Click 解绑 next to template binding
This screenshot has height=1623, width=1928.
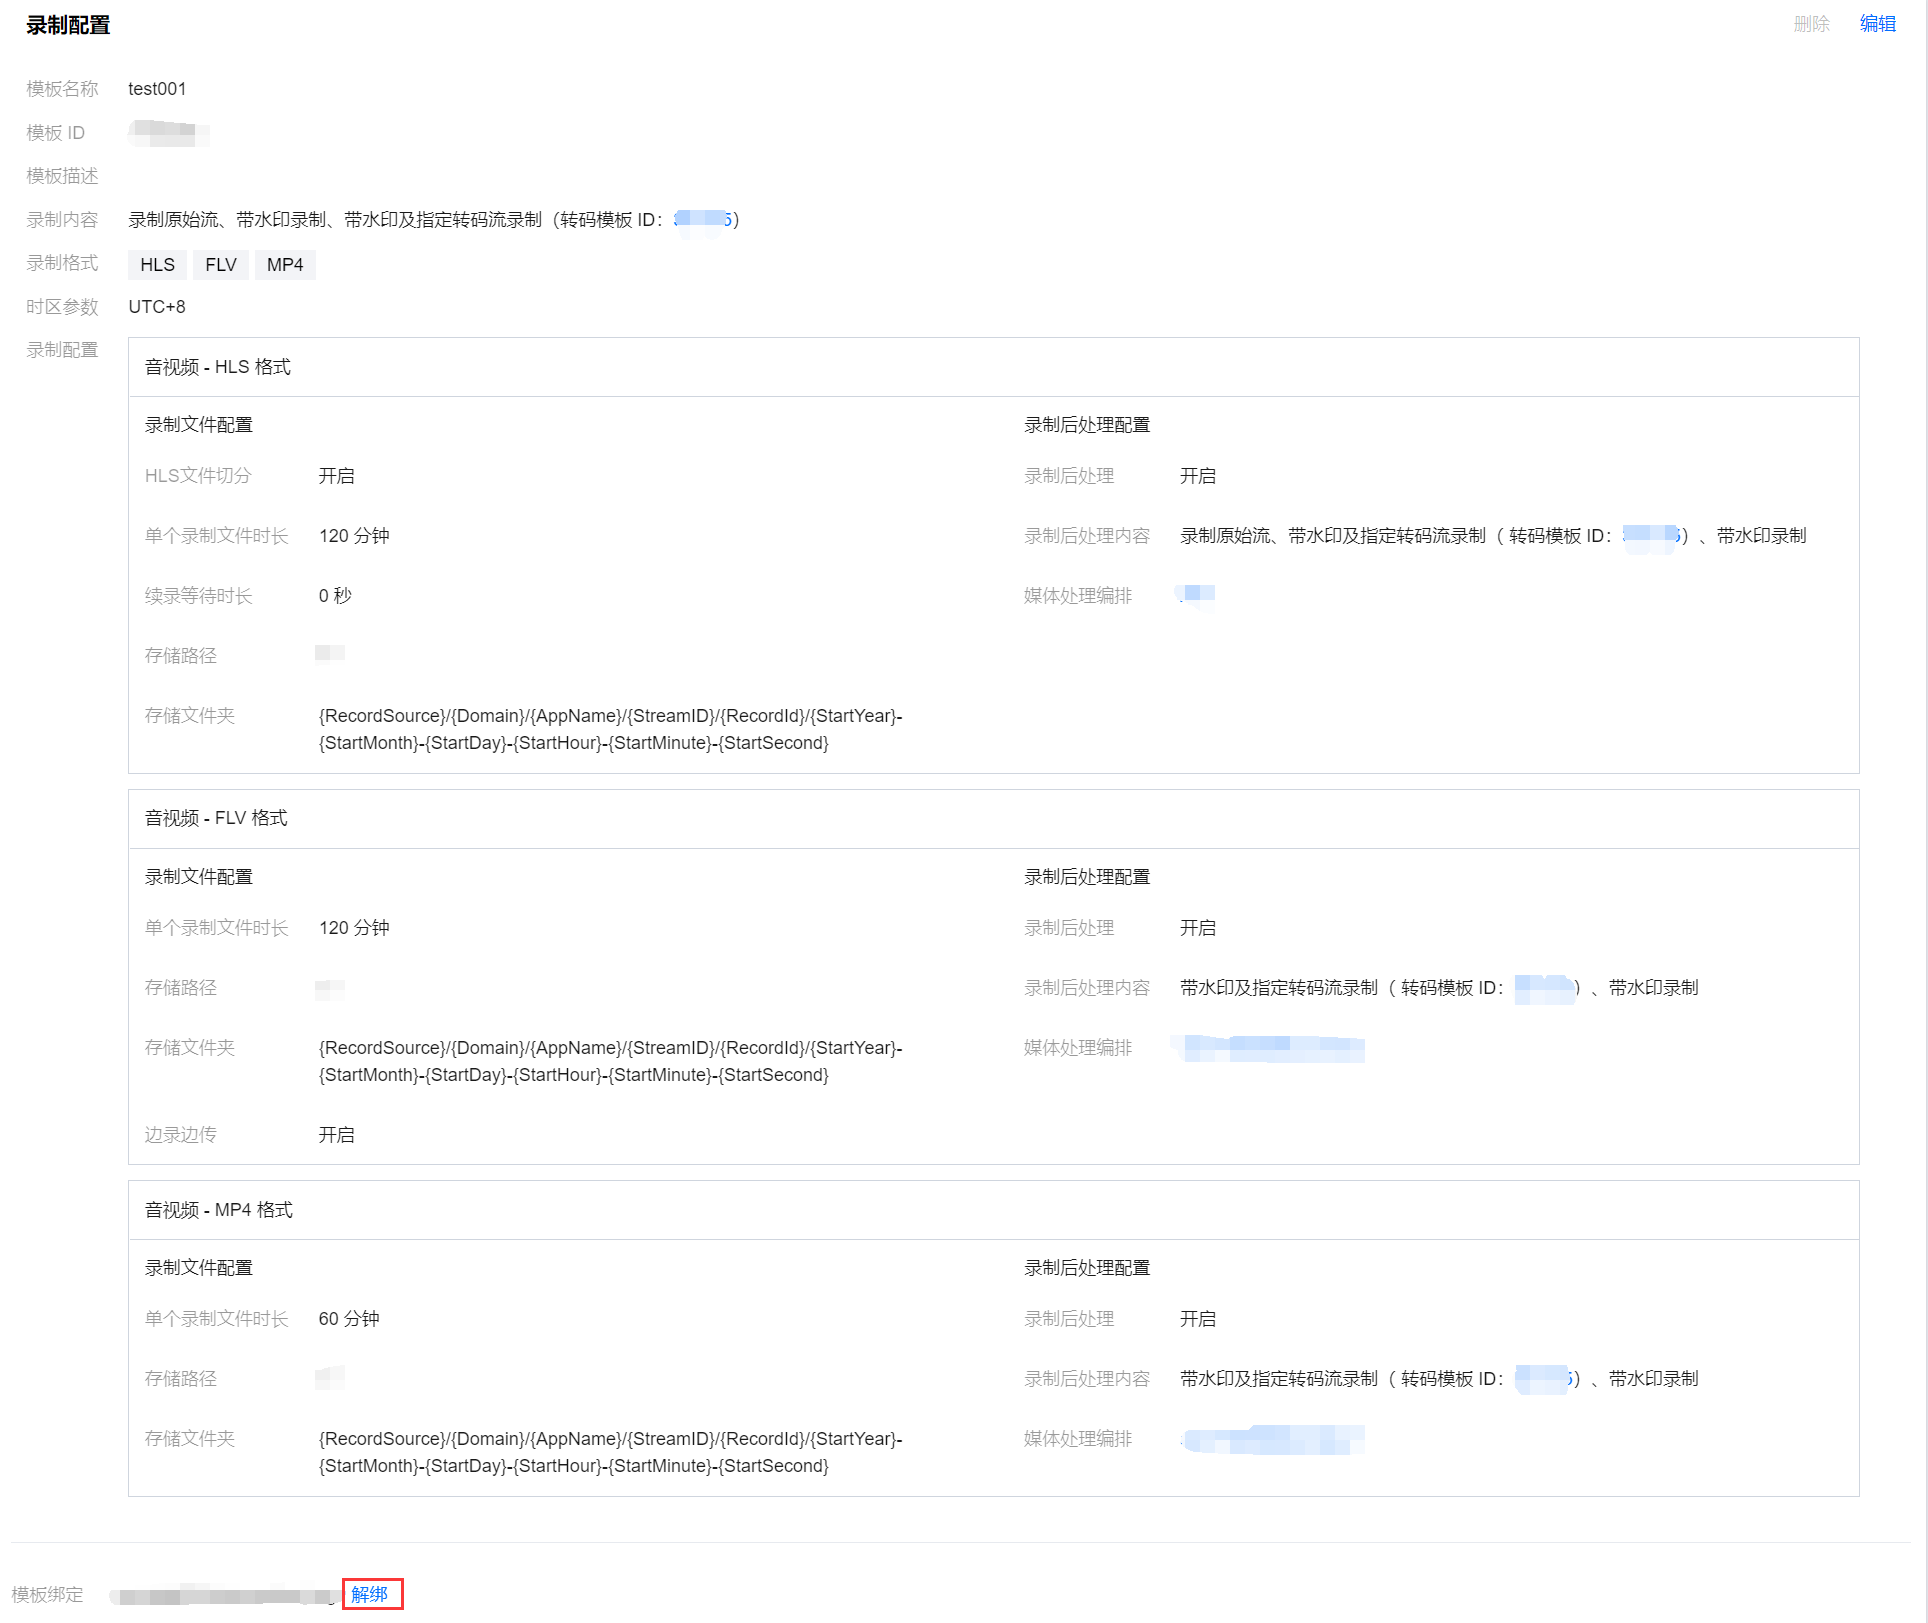pyautogui.click(x=370, y=1594)
